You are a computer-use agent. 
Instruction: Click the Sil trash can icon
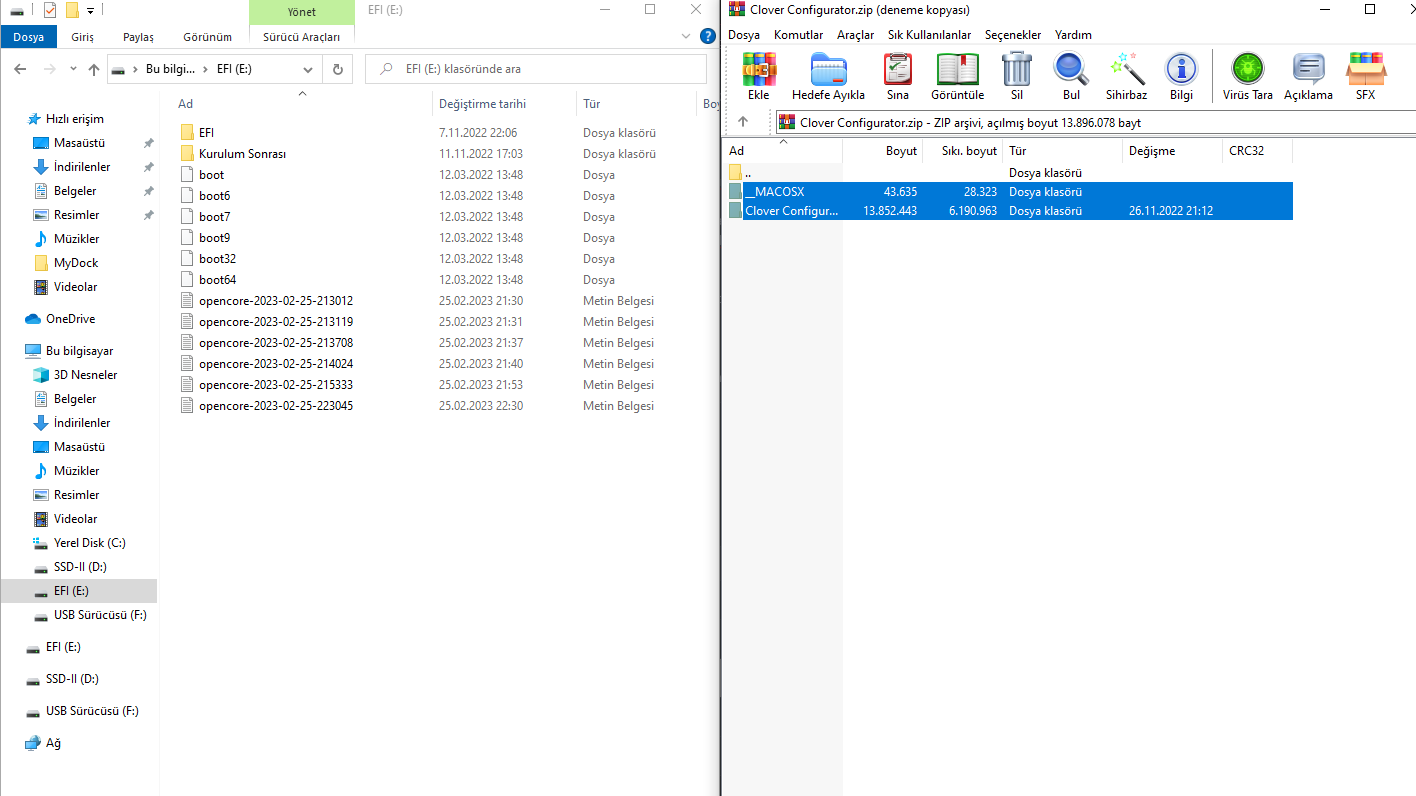(1016, 76)
